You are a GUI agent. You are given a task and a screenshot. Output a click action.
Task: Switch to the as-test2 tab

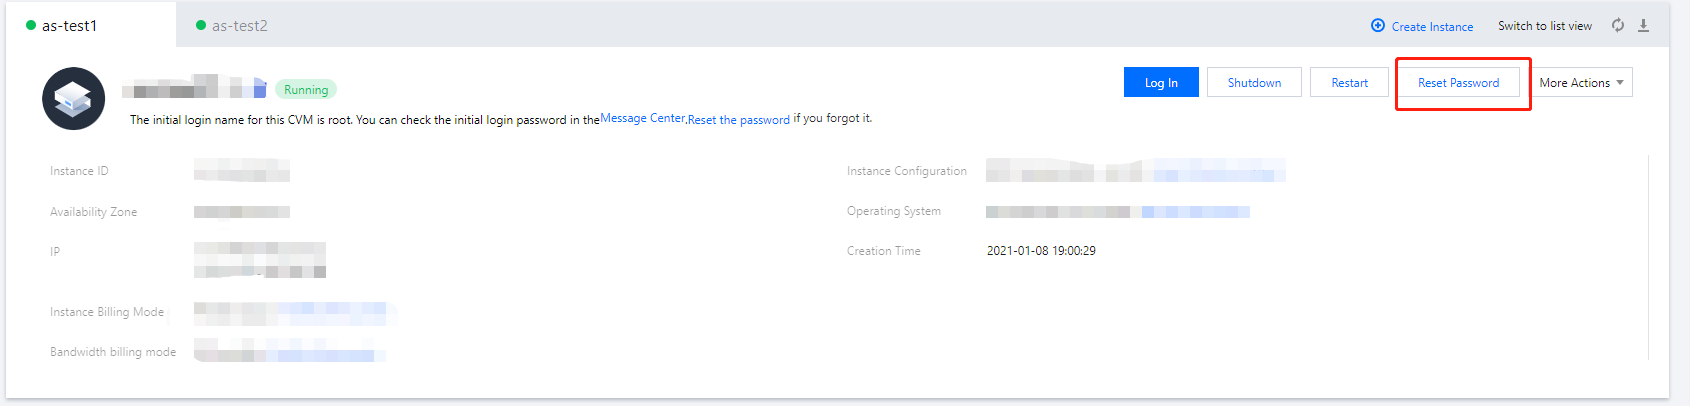click(239, 26)
